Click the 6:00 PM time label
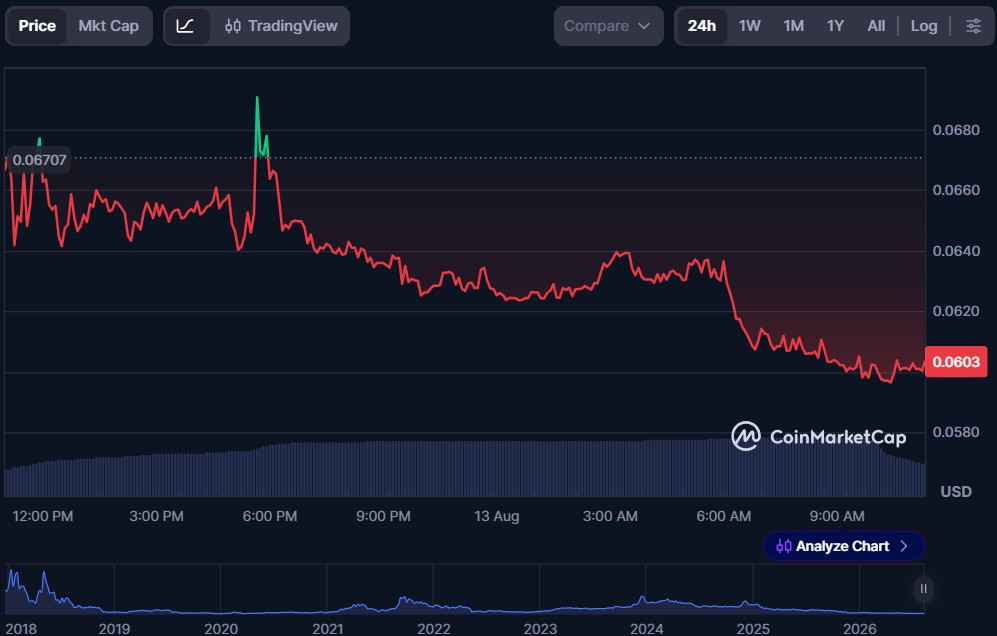This screenshot has height=636, width=997. coord(270,516)
